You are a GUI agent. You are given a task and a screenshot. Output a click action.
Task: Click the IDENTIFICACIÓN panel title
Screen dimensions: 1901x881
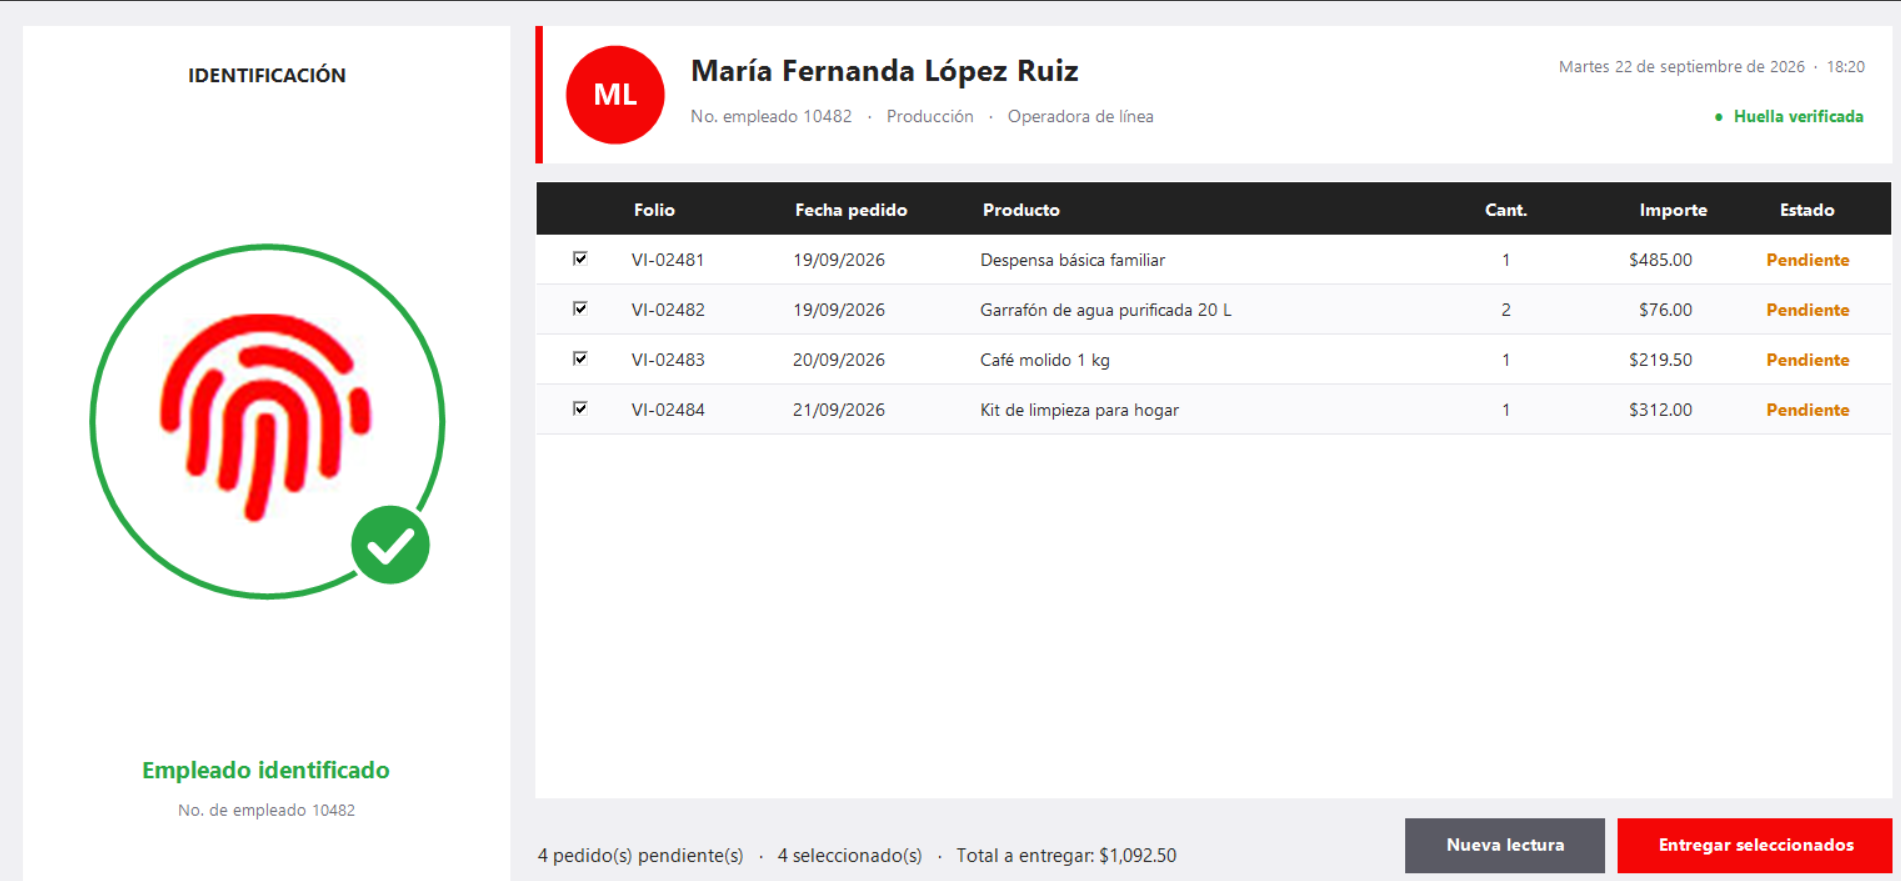click(267, 75)
